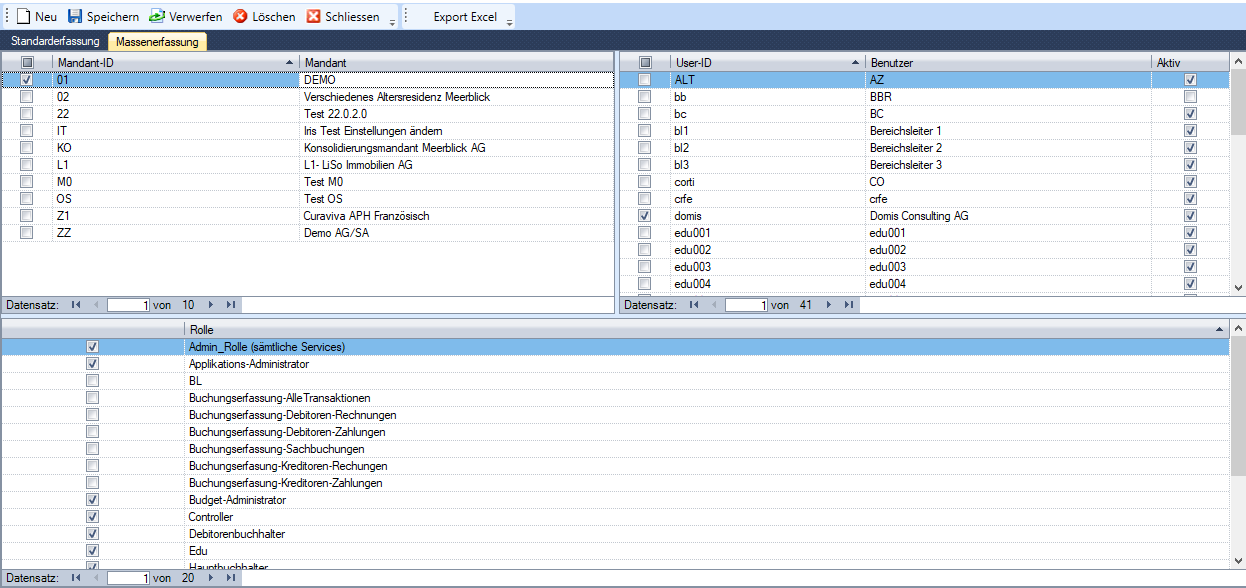Discard changes with Verwerfen icon
The image size is (1246, 588).
tap(157, 17)
